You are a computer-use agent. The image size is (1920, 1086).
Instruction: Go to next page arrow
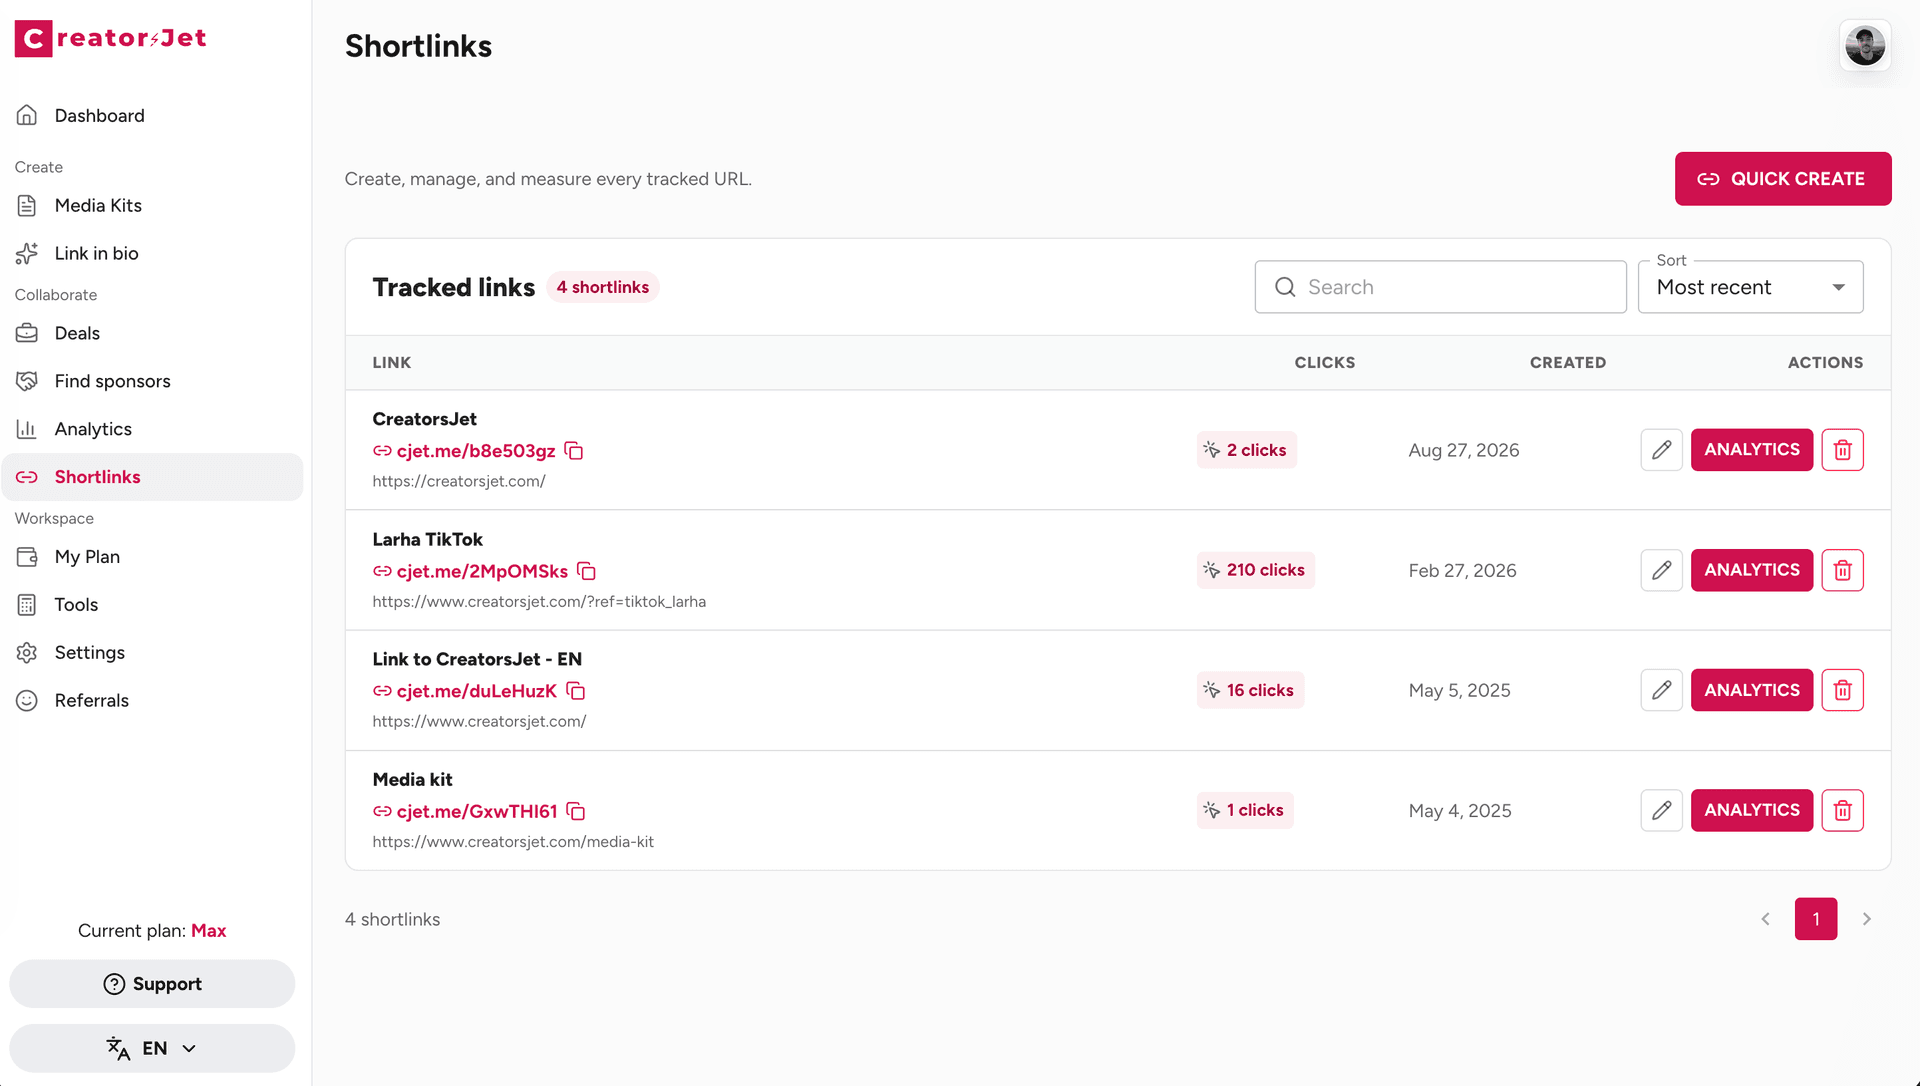(x=1866, y=919)
